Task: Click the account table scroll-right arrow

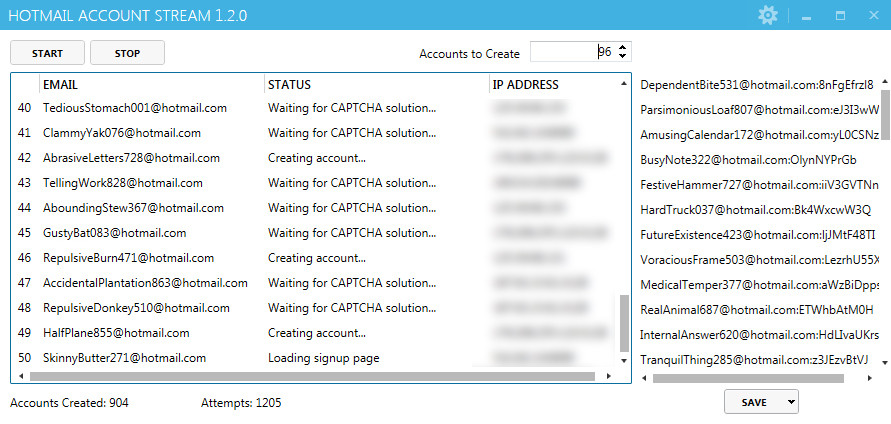Action: [609, 376]
